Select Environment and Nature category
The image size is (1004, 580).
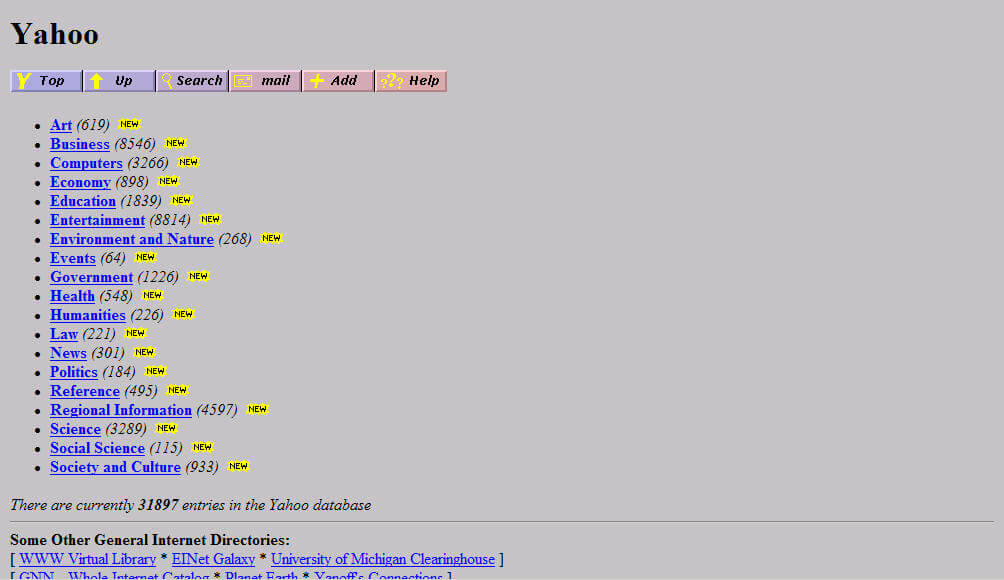[131, 239]
